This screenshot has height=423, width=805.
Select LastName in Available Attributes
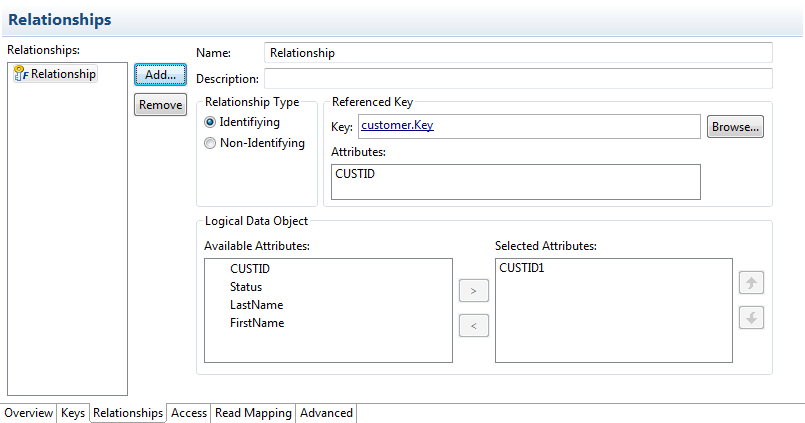click(x=257, y=305)
